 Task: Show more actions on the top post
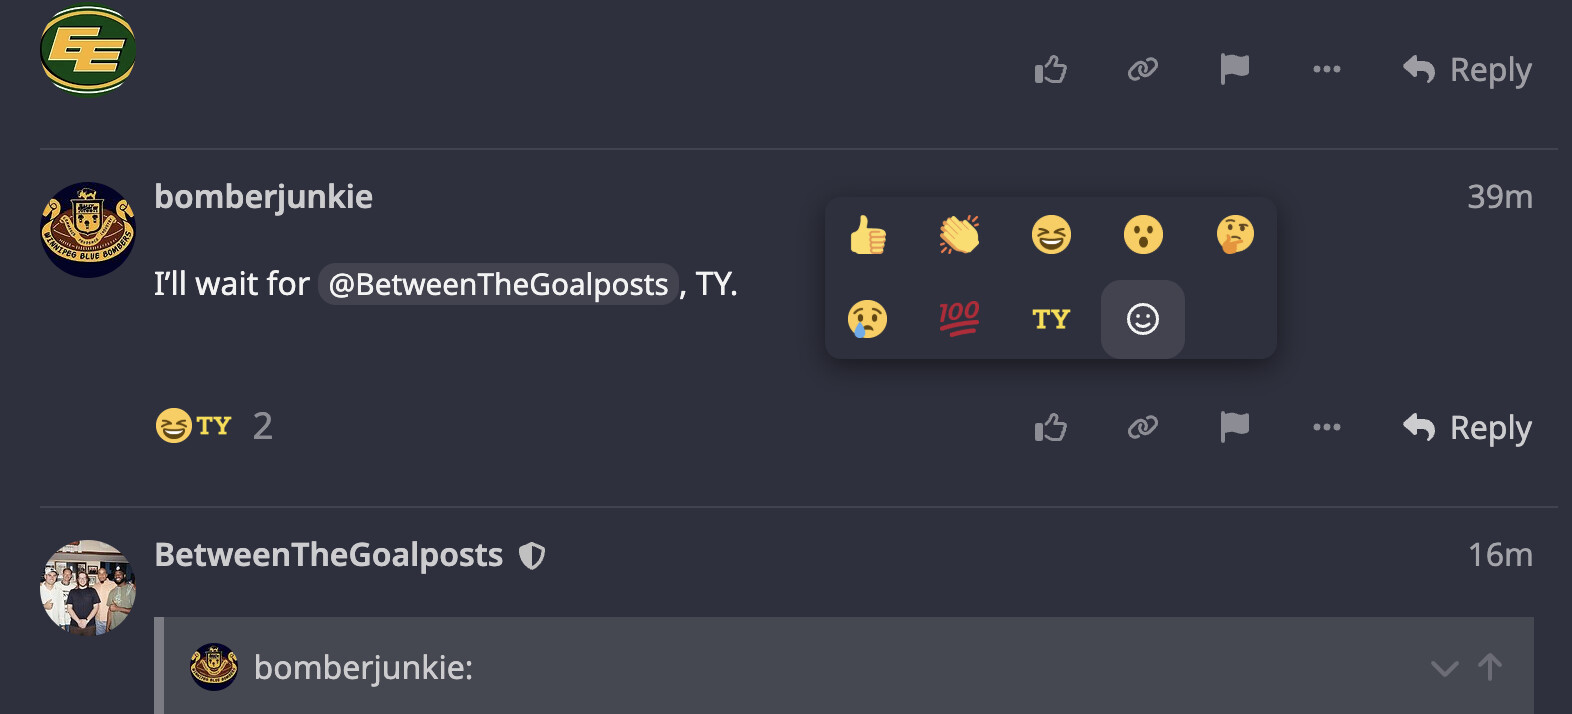pyautogui.click(x=1327, y=70)
